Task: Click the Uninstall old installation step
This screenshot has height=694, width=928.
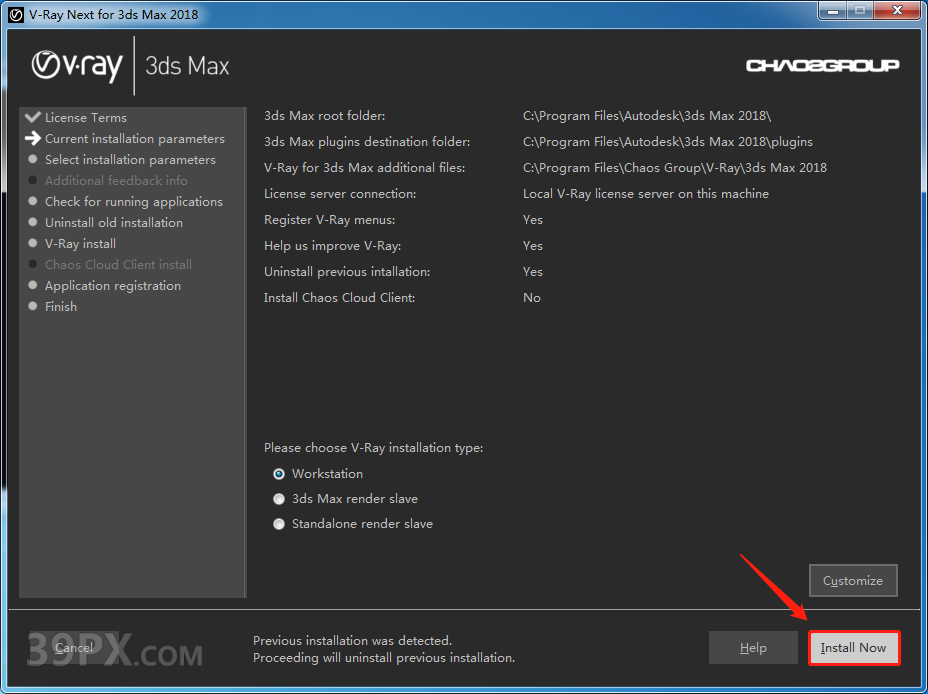Action: 114,222
